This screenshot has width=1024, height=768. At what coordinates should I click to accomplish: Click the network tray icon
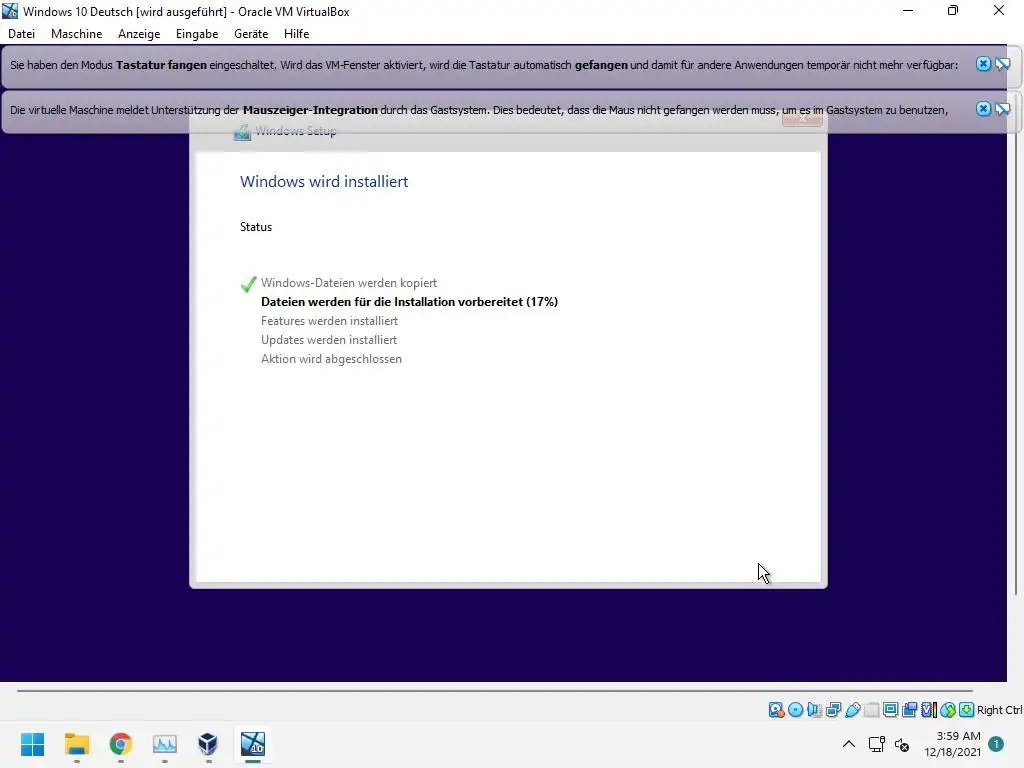(x=877, y=744)
